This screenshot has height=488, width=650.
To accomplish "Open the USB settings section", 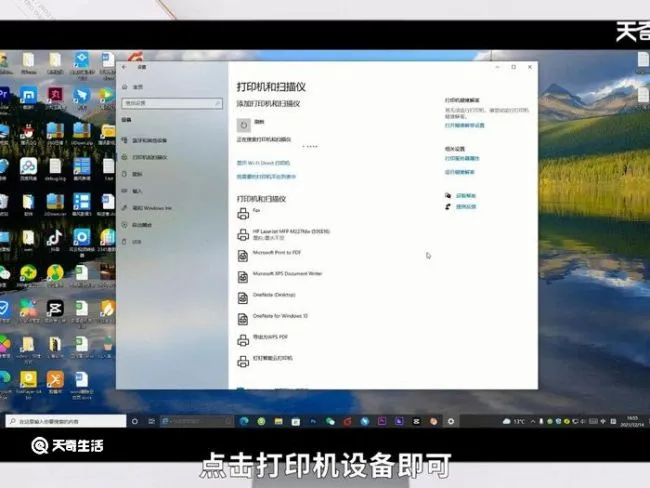I will pos(132,242).
